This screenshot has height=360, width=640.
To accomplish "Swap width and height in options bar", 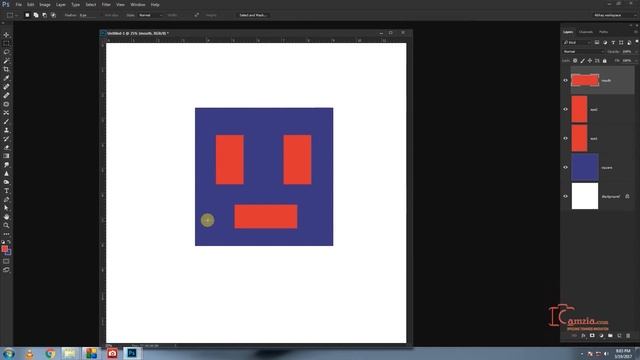I will (x=197, y=15).
